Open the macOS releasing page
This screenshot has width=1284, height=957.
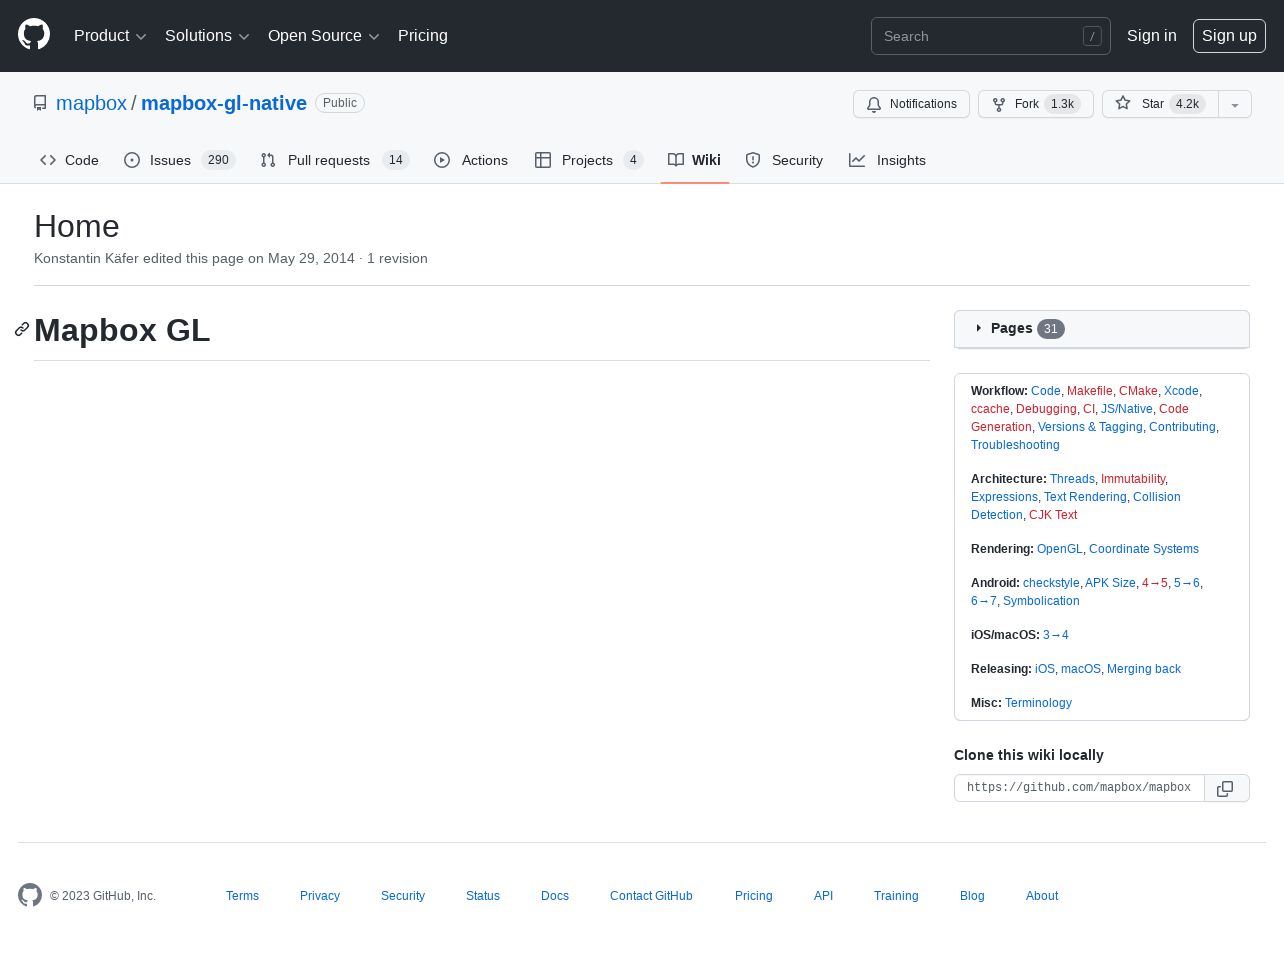1081,669
